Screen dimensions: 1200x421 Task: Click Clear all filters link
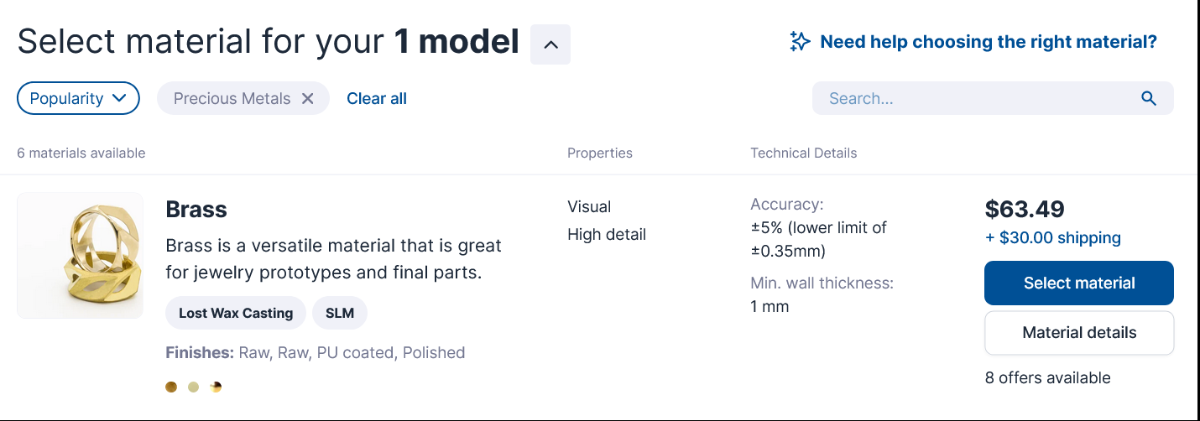tap(376, 98)
